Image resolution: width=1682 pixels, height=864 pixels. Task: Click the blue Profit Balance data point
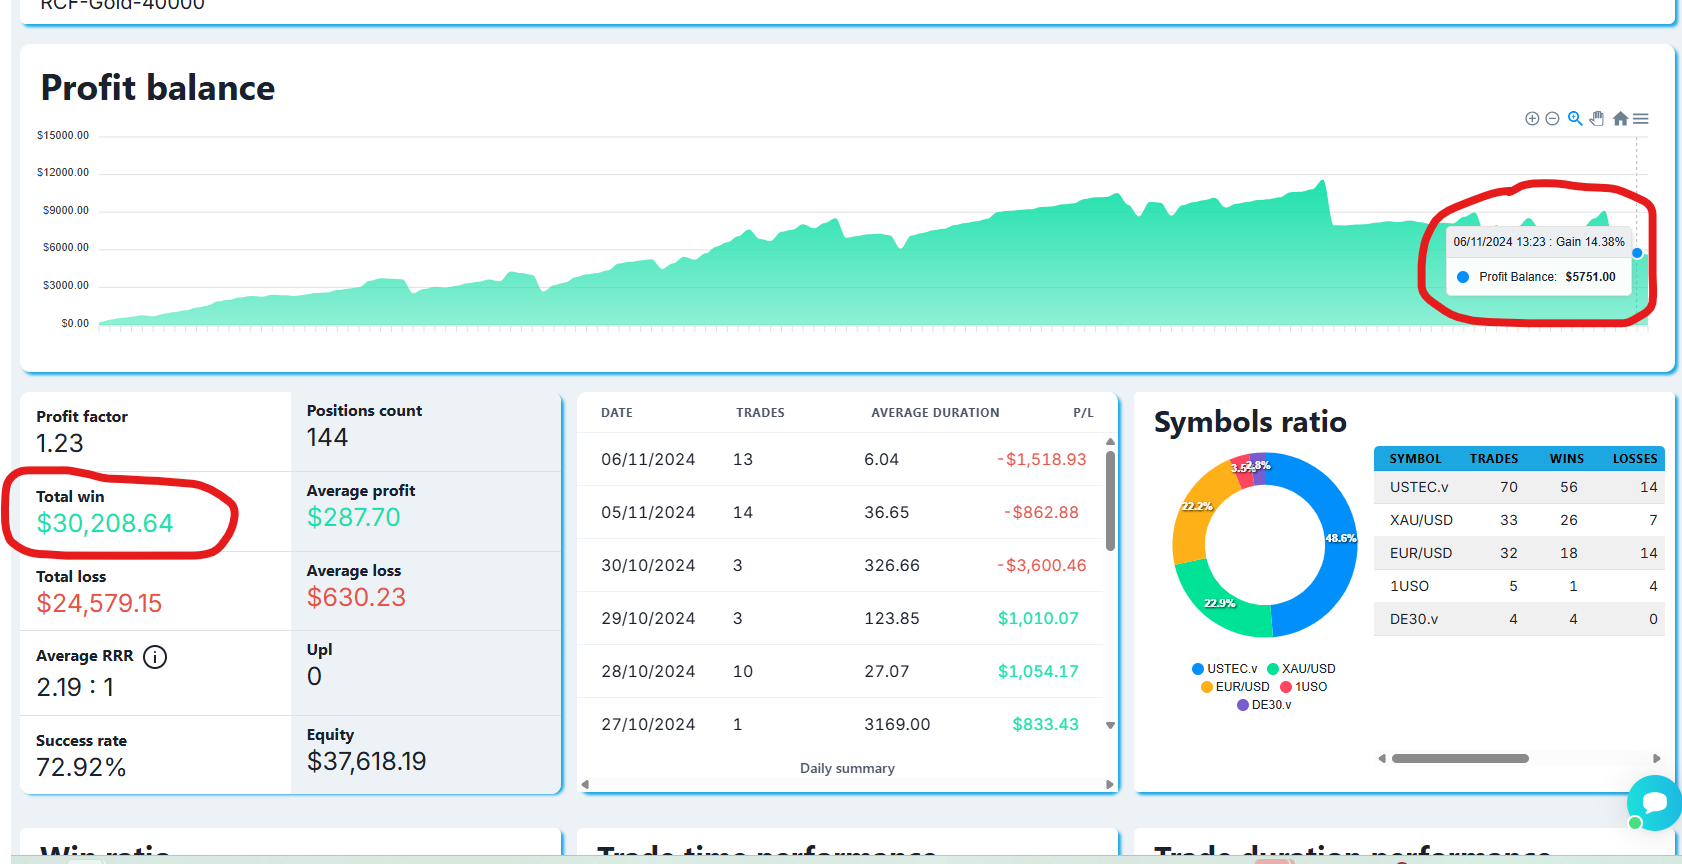pos(1637,253)
